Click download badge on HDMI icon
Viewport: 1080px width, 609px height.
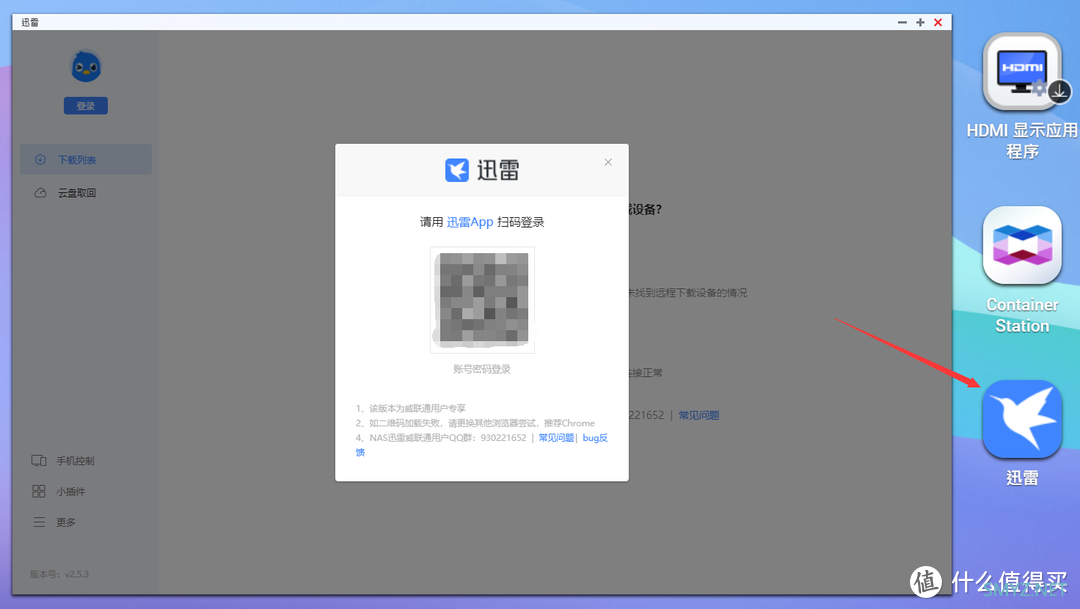point(1059,92)
